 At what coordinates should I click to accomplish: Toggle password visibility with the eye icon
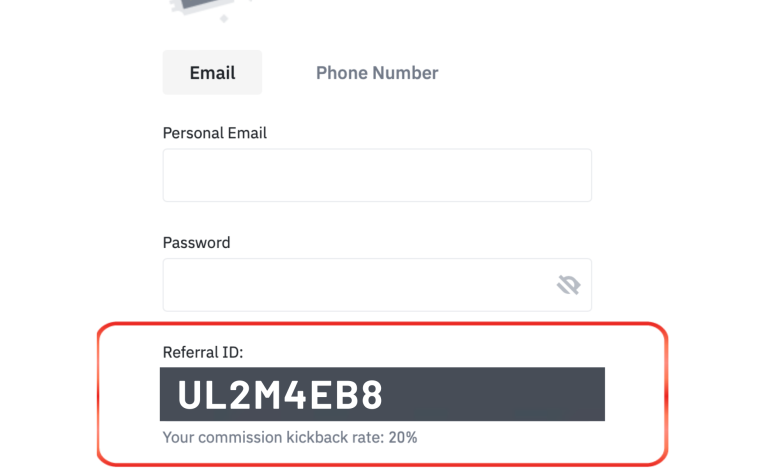[x=568, y=285]
